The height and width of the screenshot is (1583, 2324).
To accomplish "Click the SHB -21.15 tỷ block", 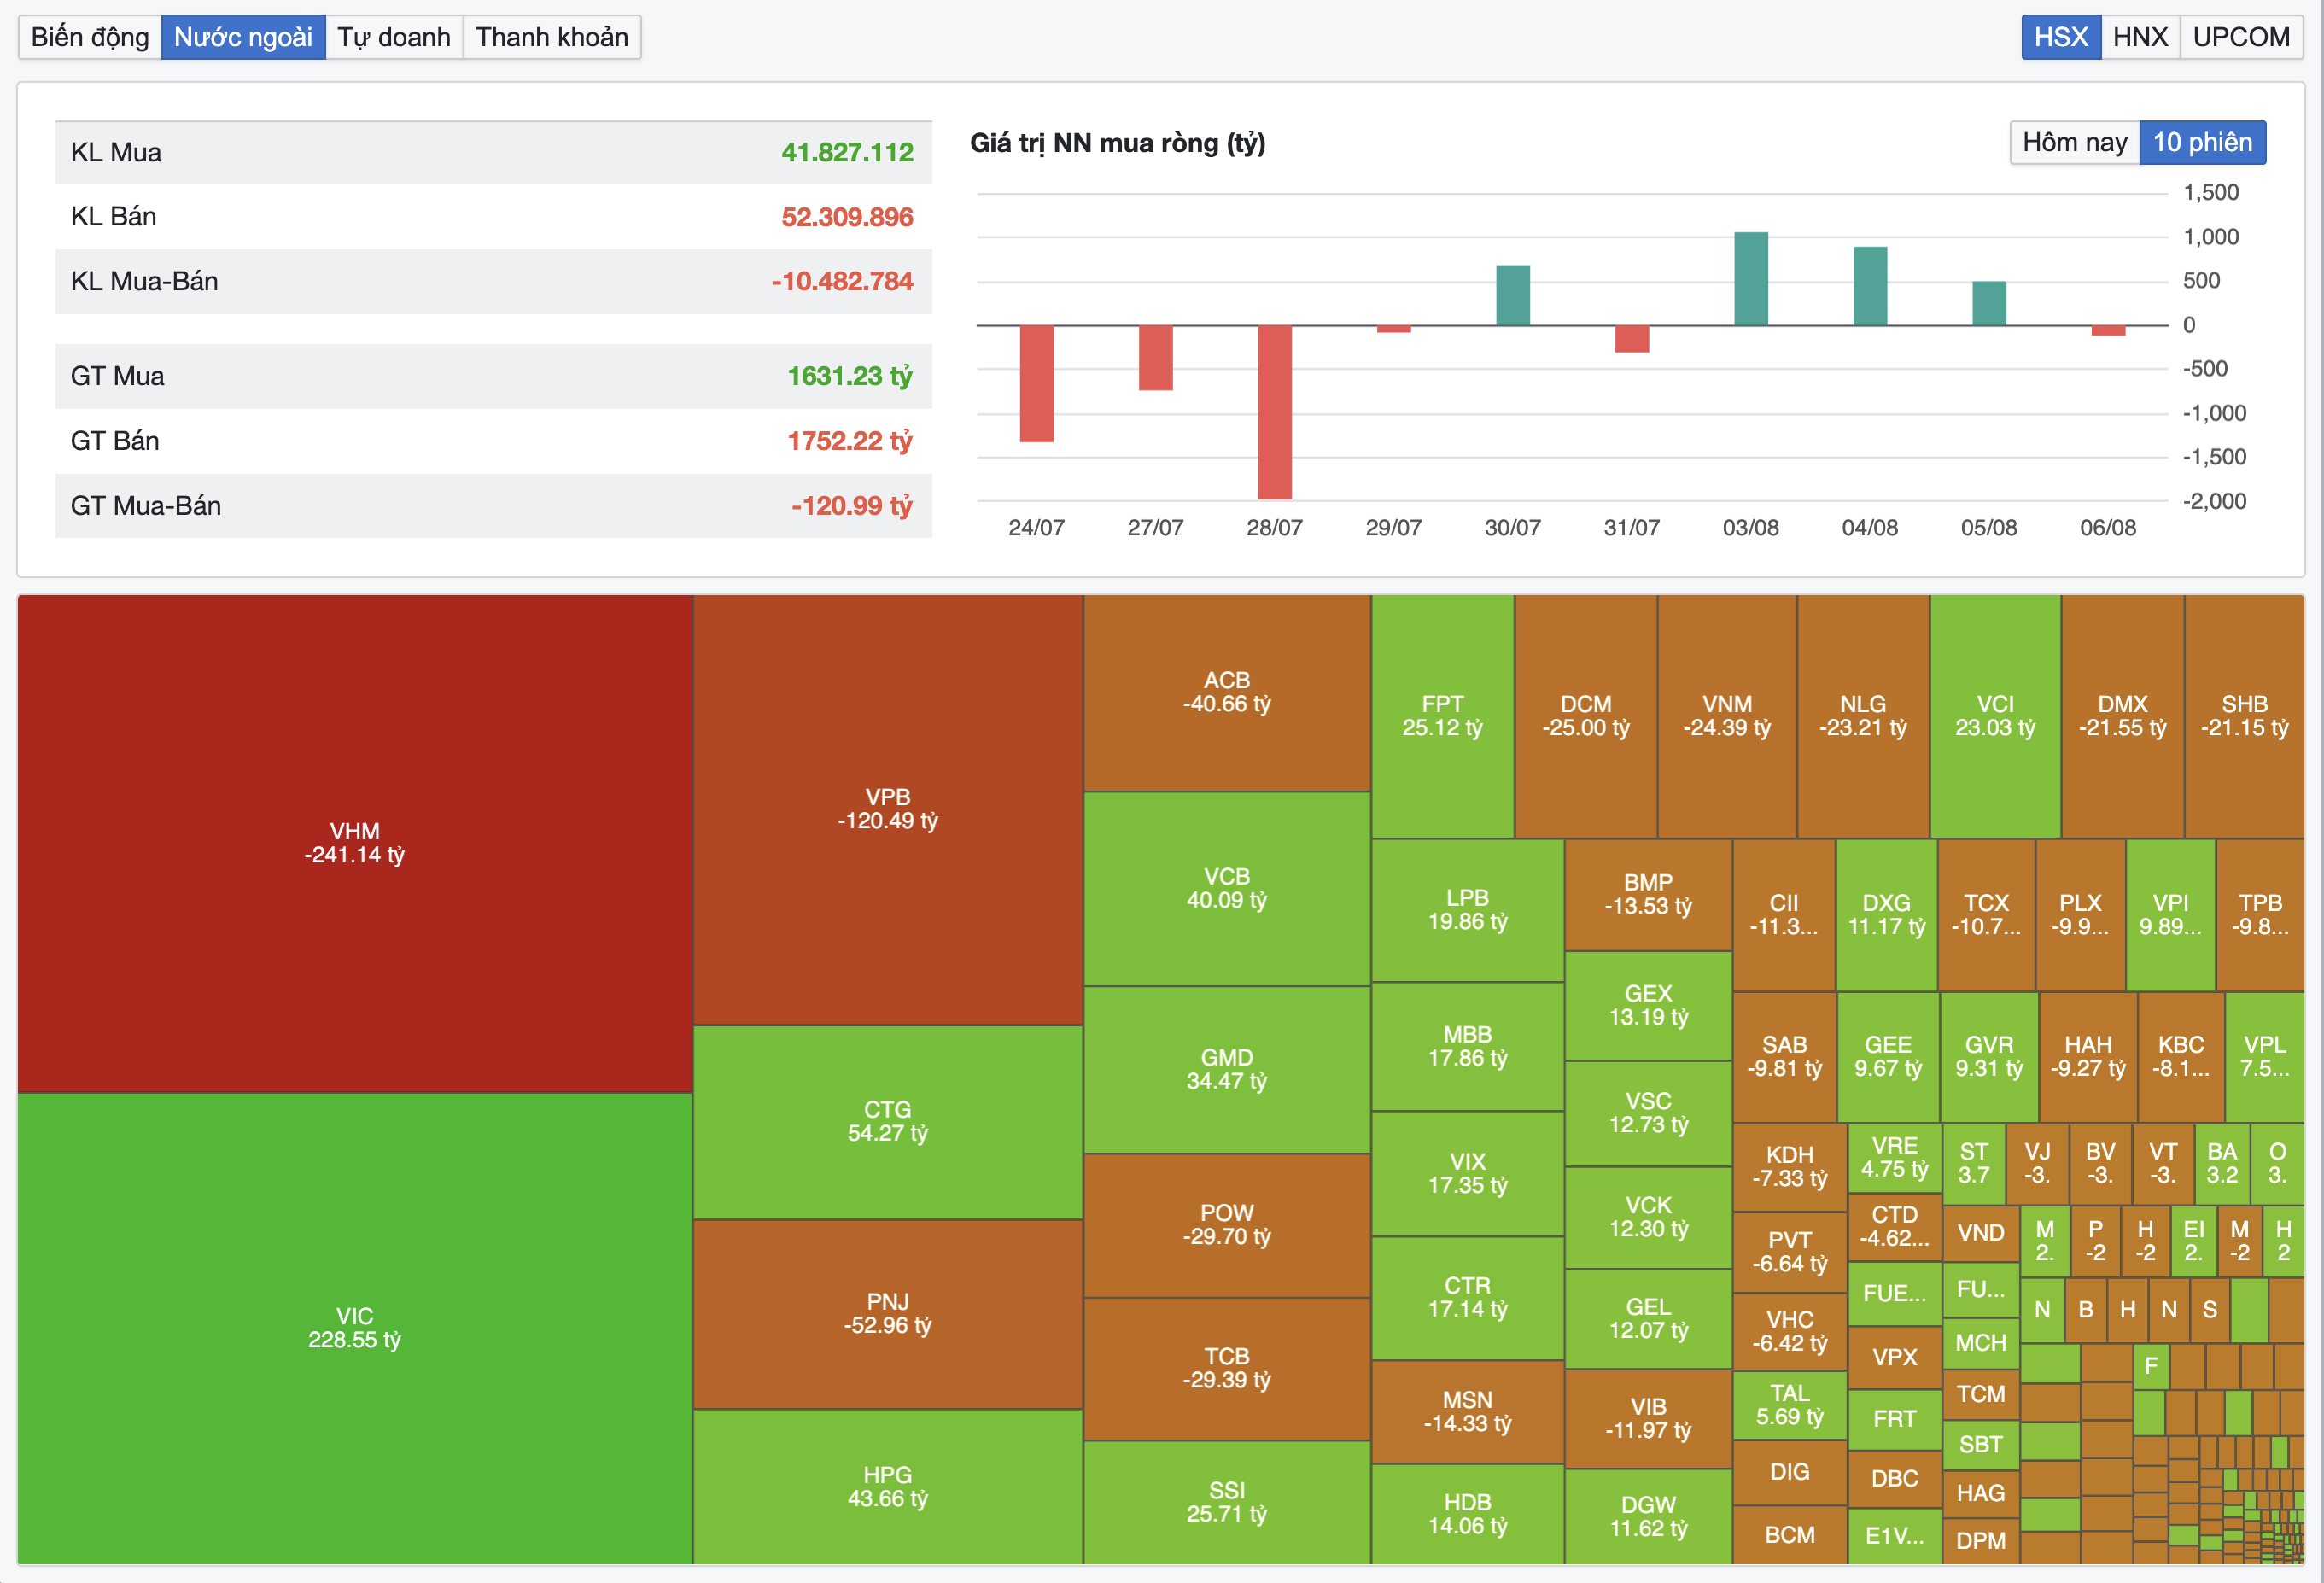I will coord(2245,717).
